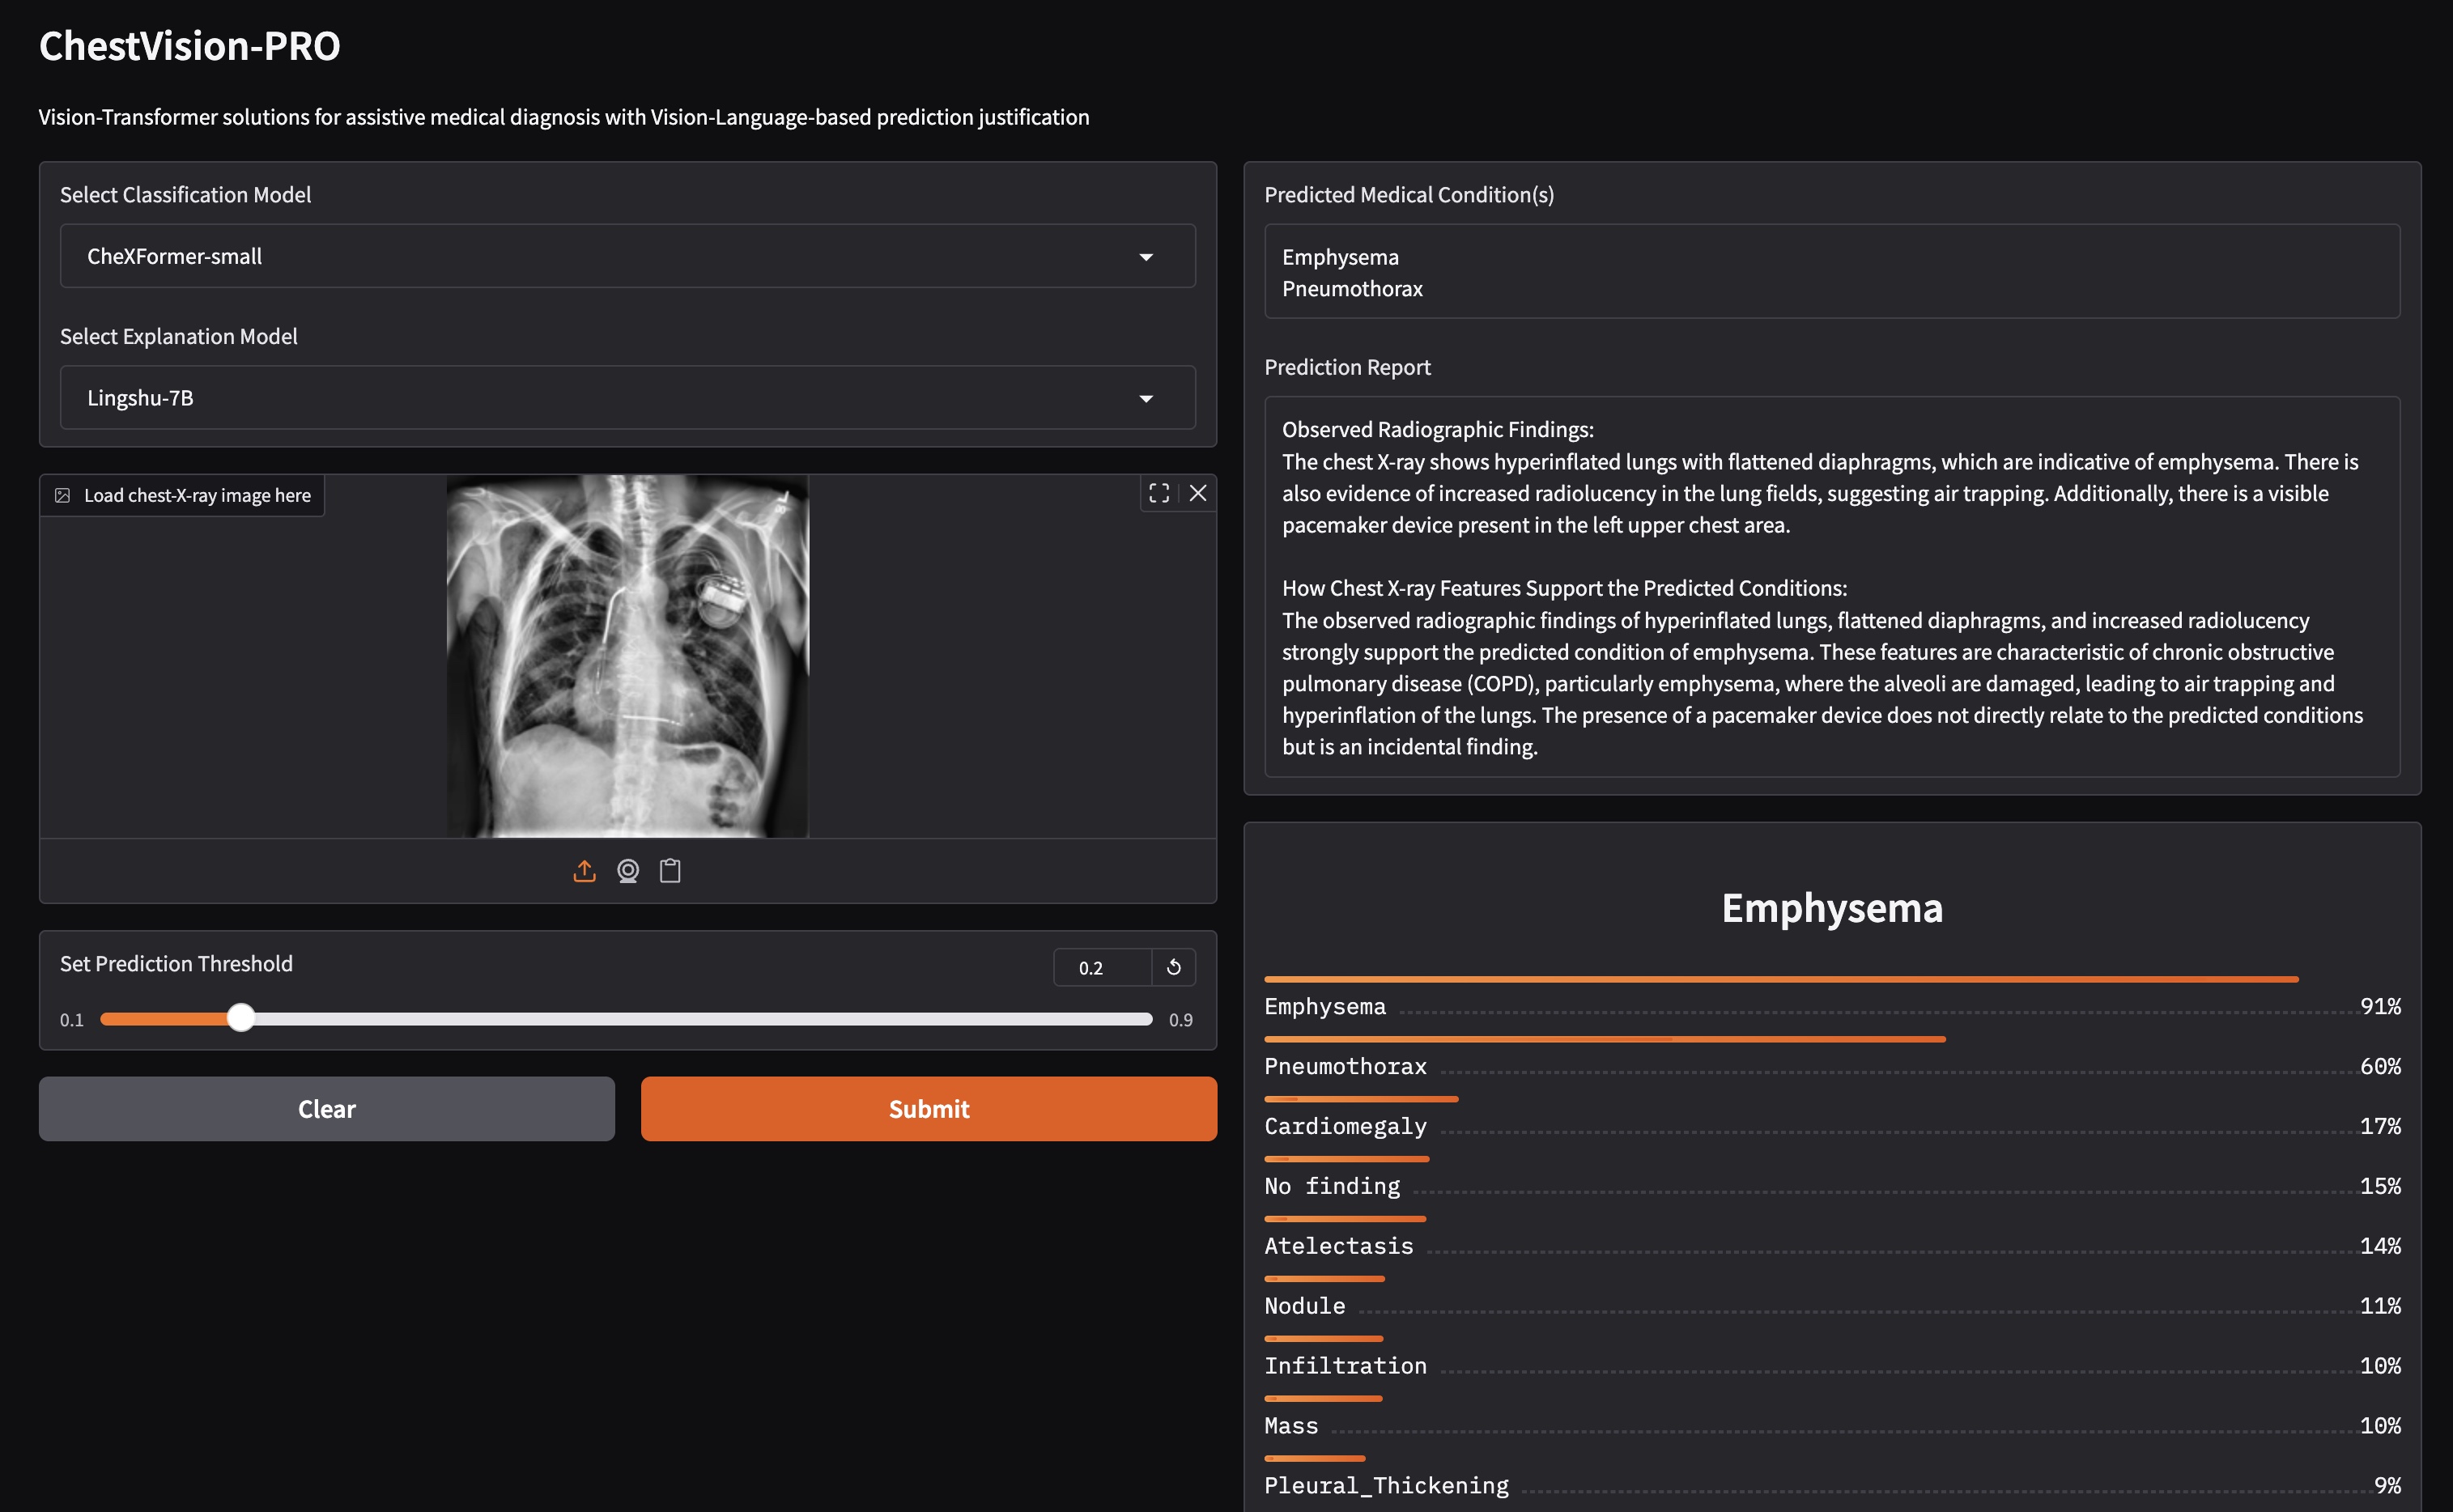Open the Select Classification Model dropdown

pos(627,256)
